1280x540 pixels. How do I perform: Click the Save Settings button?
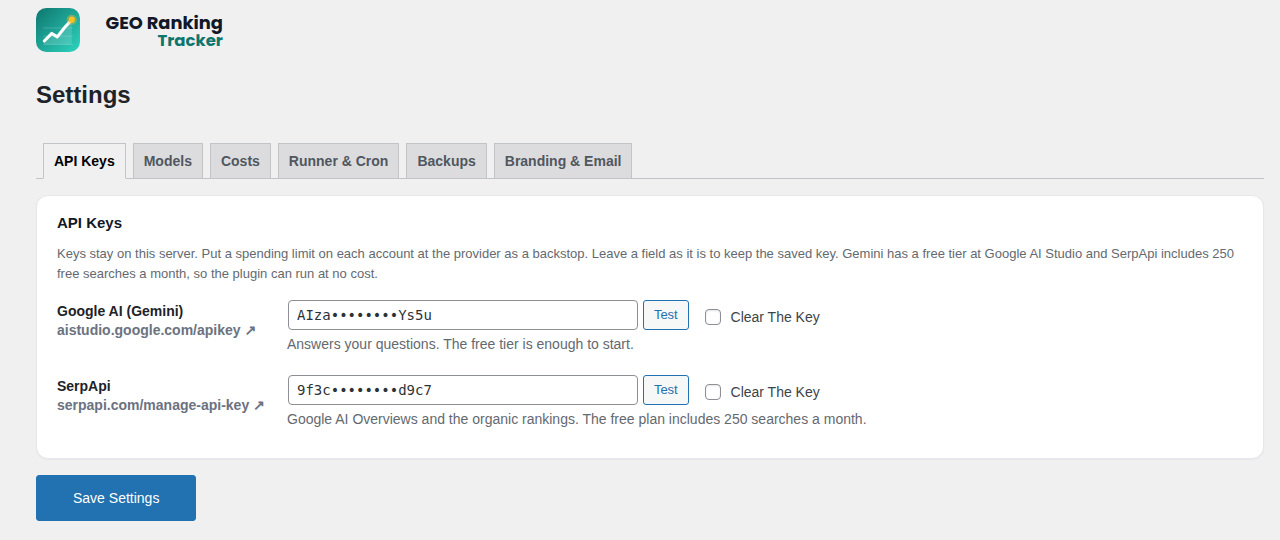pyautogui.click(x=116, y=498)
